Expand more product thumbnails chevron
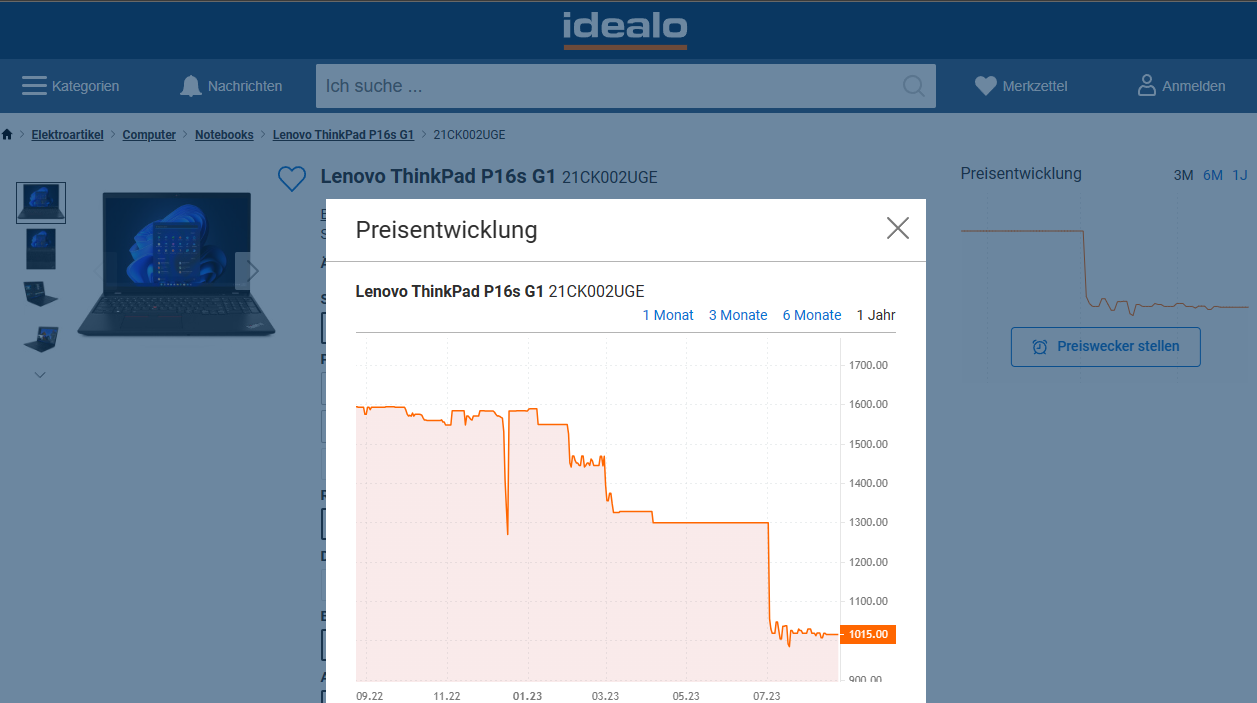The image size is (1257, 703). (40, 375)
